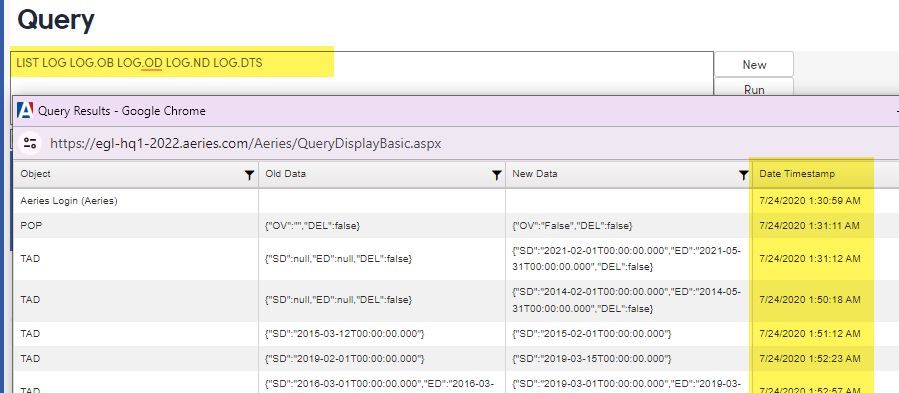Click the QueryDisplayBasic.aspx address URL

coord(245,143)
